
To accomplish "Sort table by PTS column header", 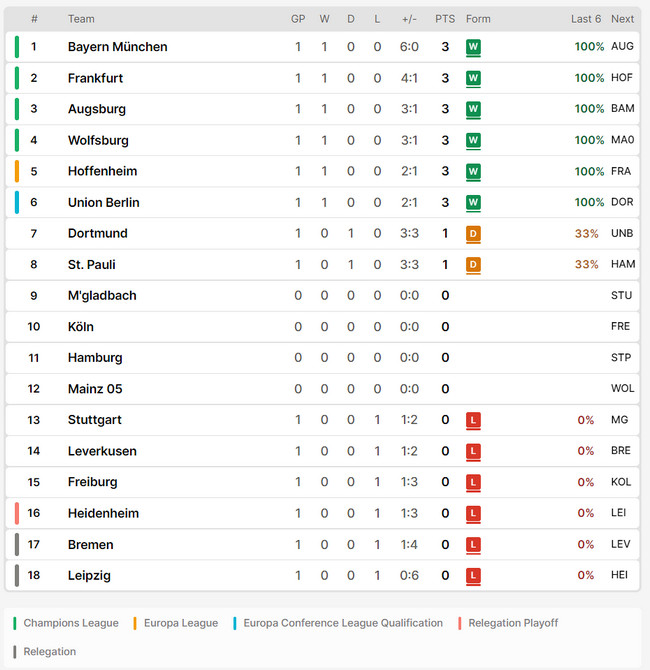I will coord(445,19).
